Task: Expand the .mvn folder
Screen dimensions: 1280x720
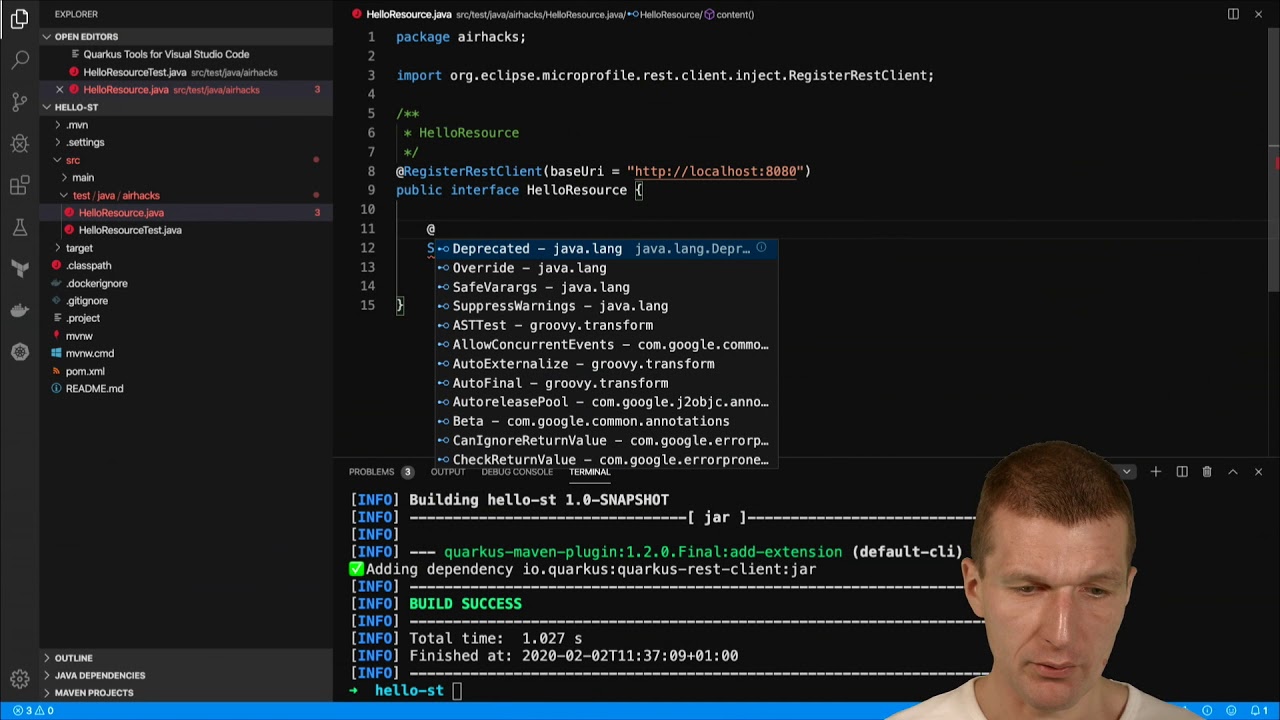Action: tap(77, 125)
